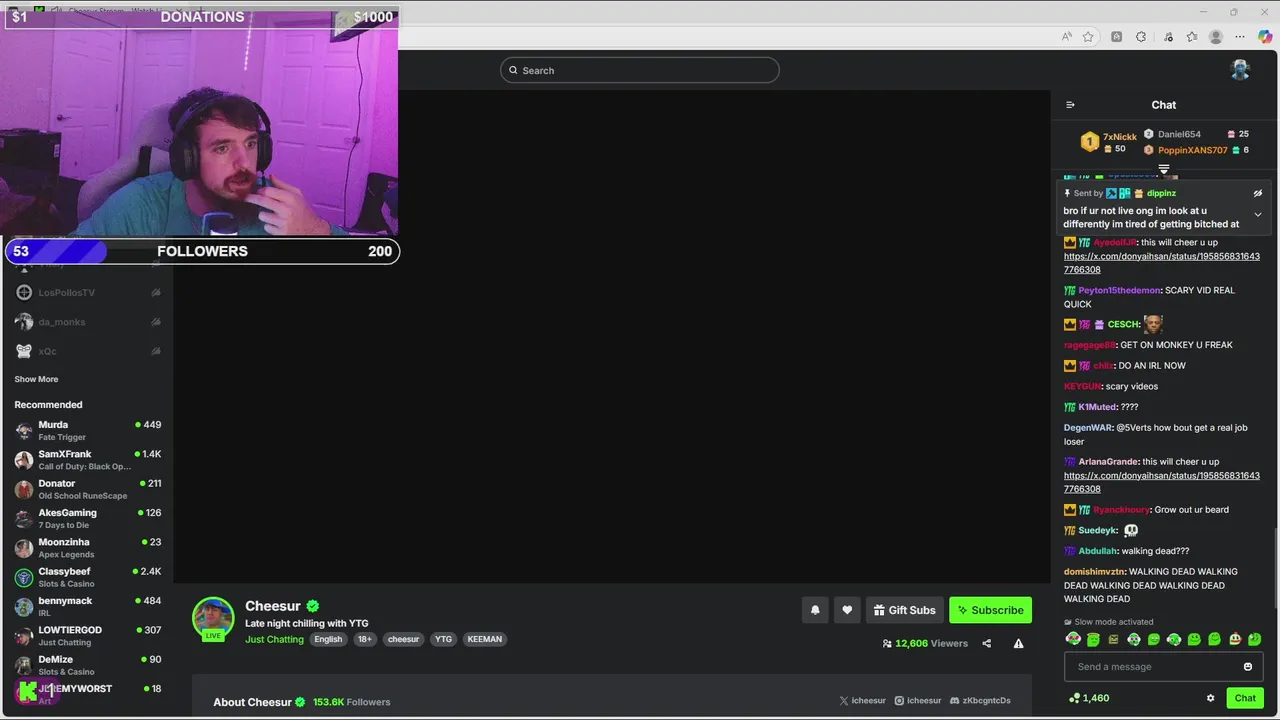The height and width of the screenshot is (720, 1280).
Task: Open chat settings gear icon
Action: 1210,698
